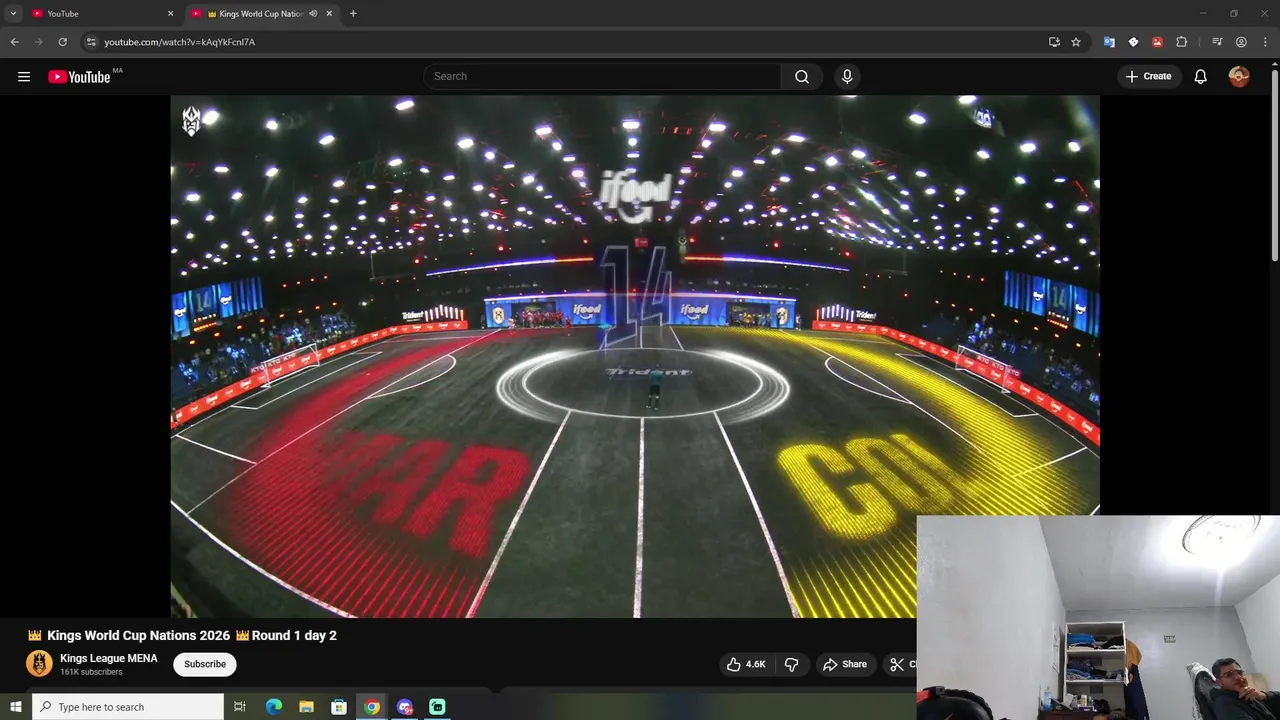Viewport: 1280px width, 720px height.
Task: Open Chrome's three-dot menu
Action: tap(1265, 42)
